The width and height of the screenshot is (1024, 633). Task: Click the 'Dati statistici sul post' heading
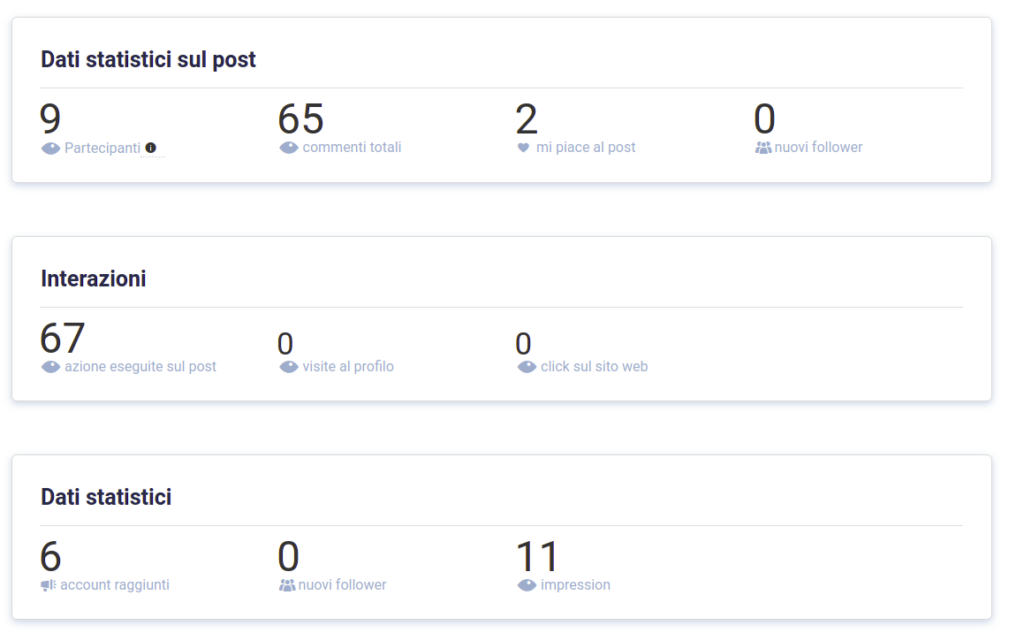(x=148, y=59)
